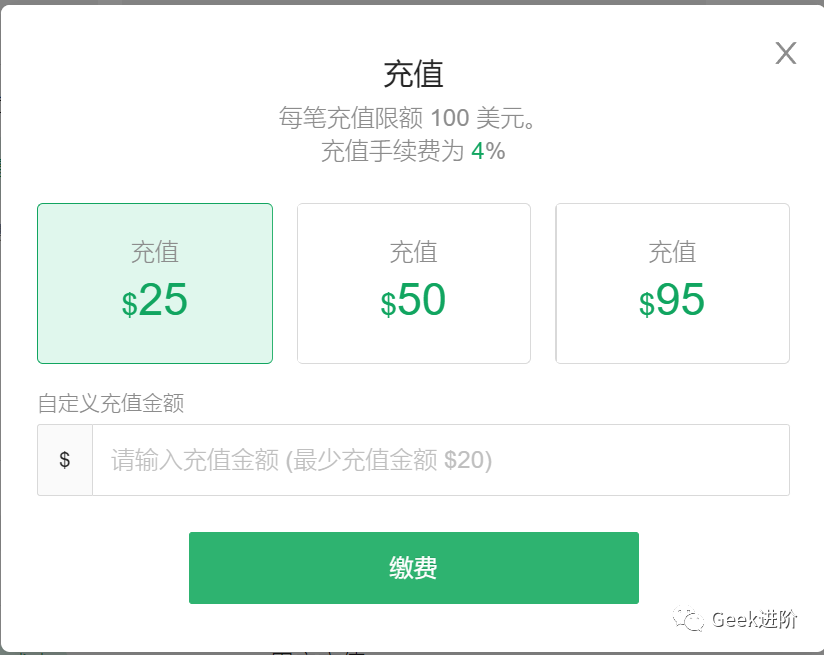This screenshot has height=655, width=824.
Task: Click the 充值 label above $95
Action: click(672, 252)
